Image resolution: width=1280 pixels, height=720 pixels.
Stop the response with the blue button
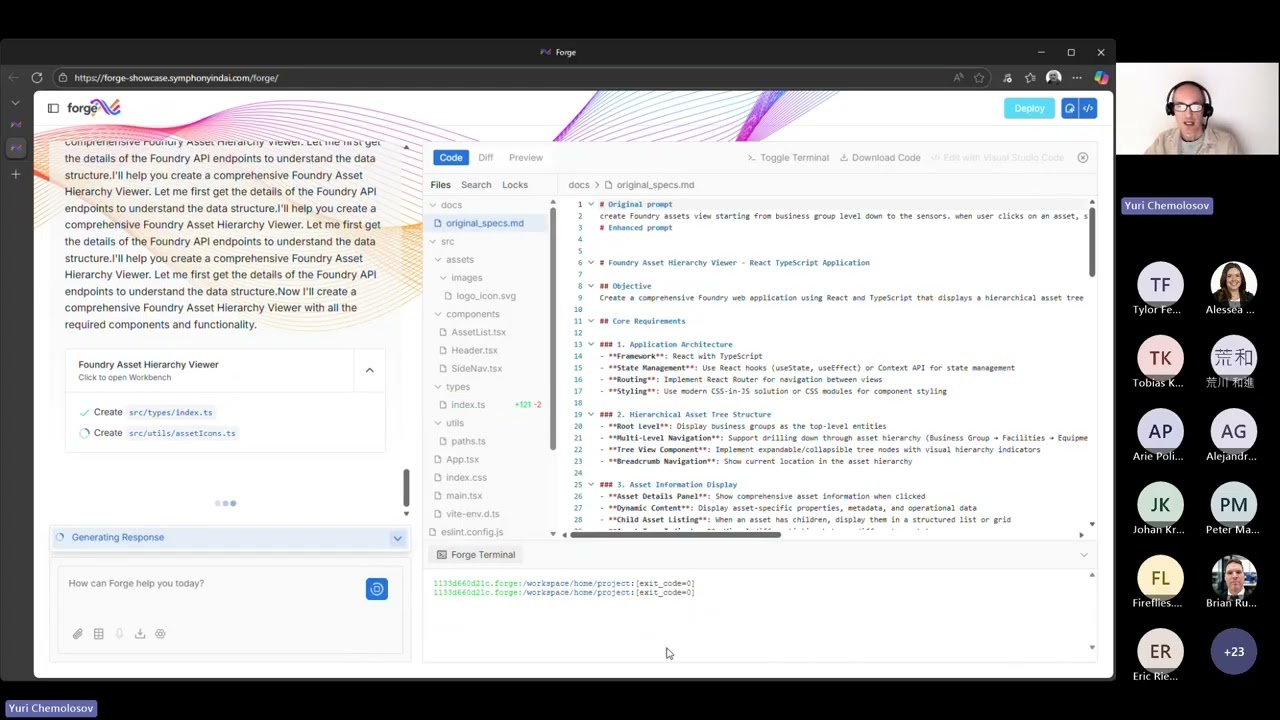coord(376,589)
